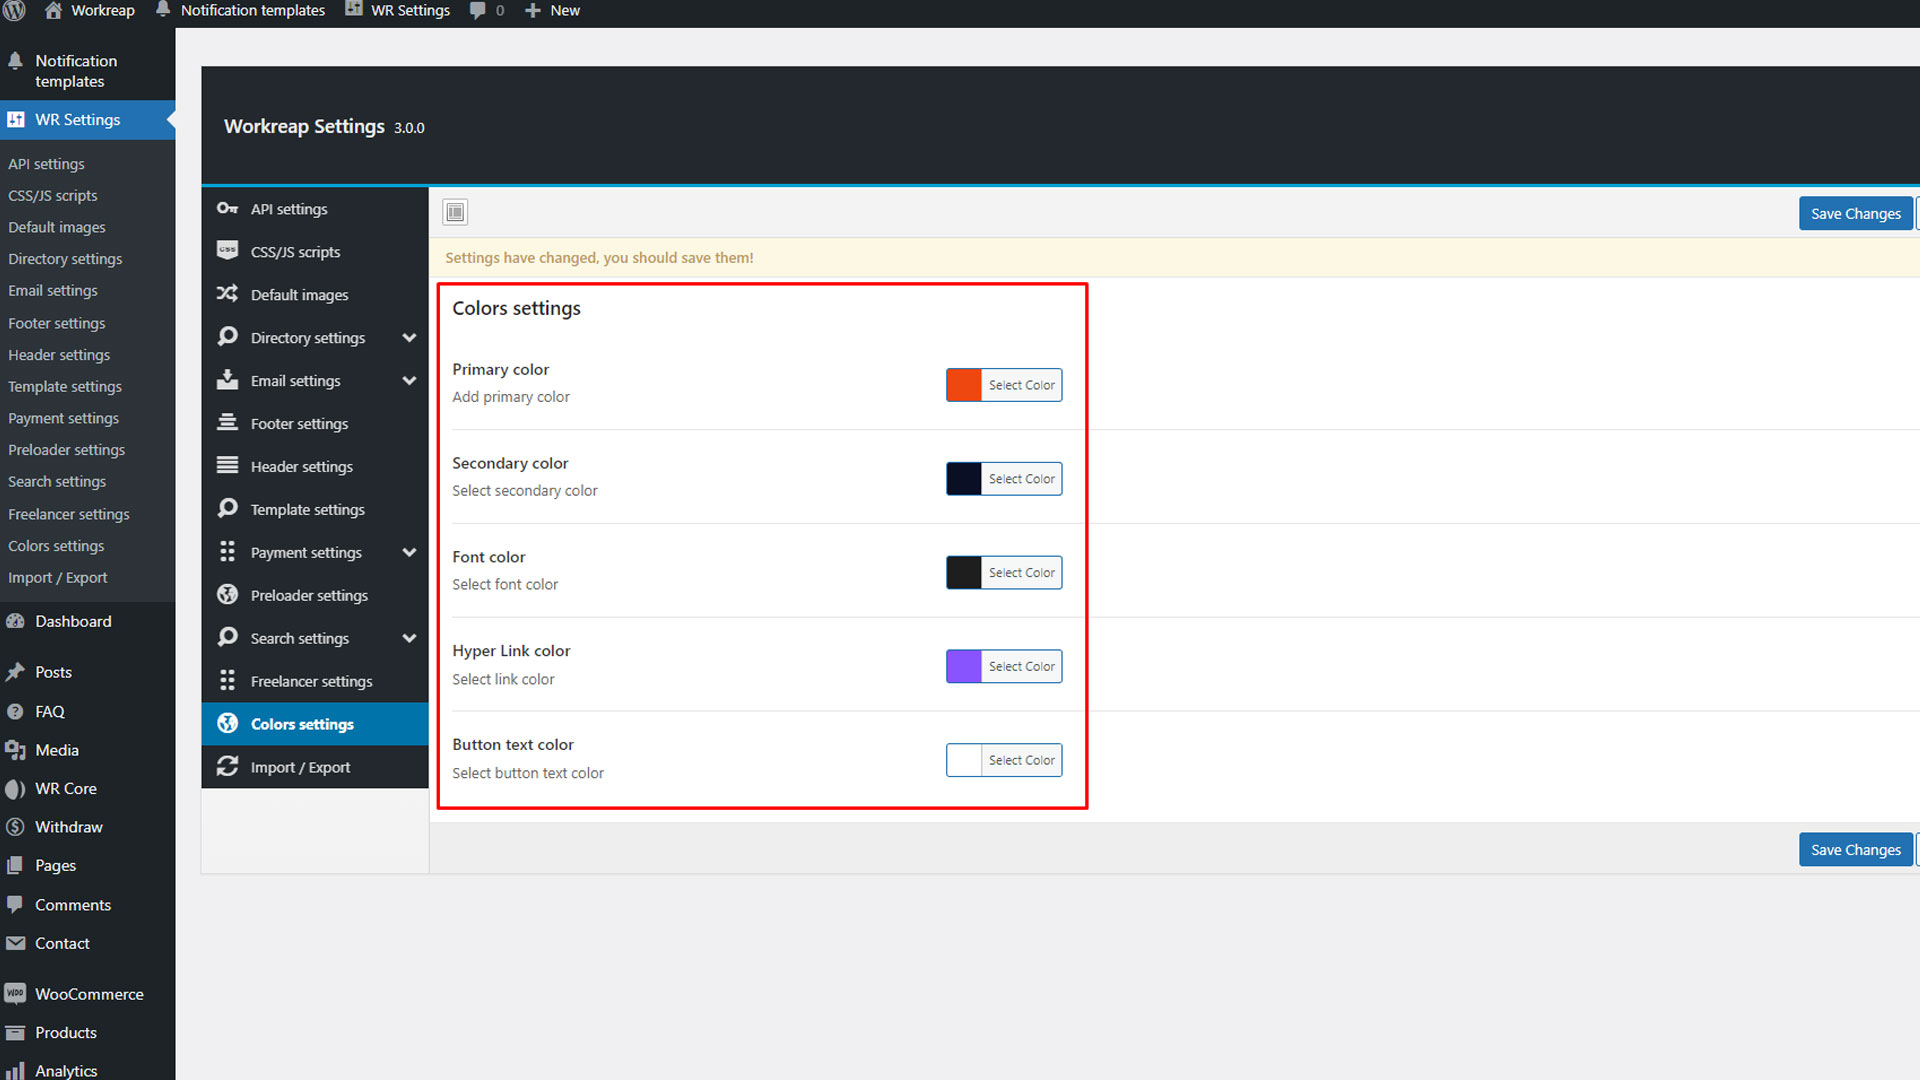Click the CSS icon next to CSS/JS scripts
Image resolution: width=1920 pixels, height=1080 pixels.
pyautogui.click(x=227, y=251)
